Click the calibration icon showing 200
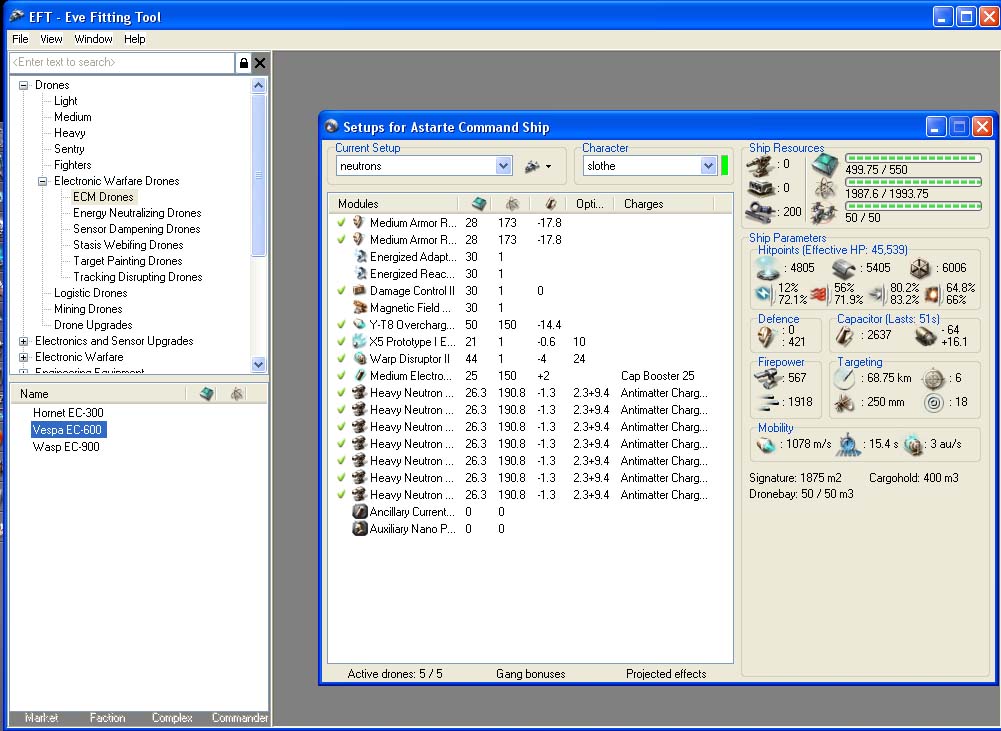1001x731 pixels. 760,211
